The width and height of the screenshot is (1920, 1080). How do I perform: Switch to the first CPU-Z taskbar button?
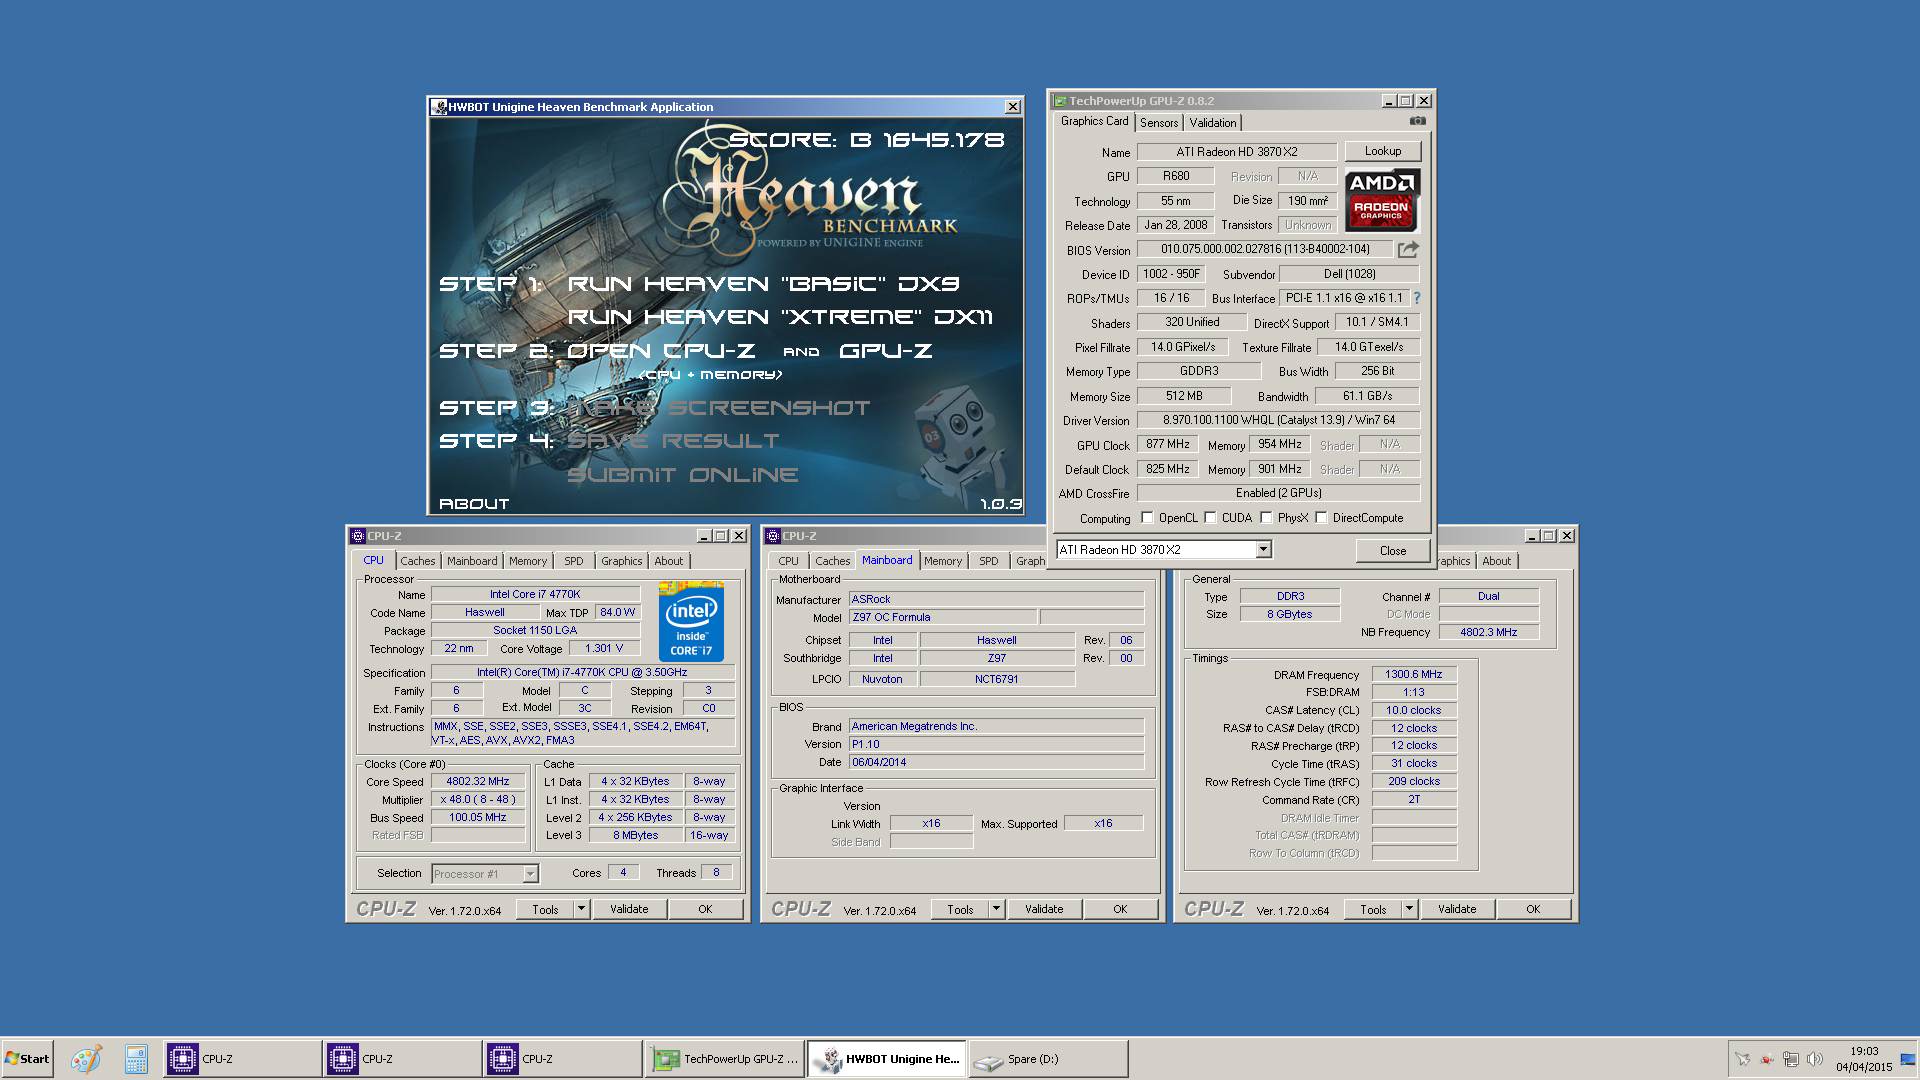[x=242, y=1059]
